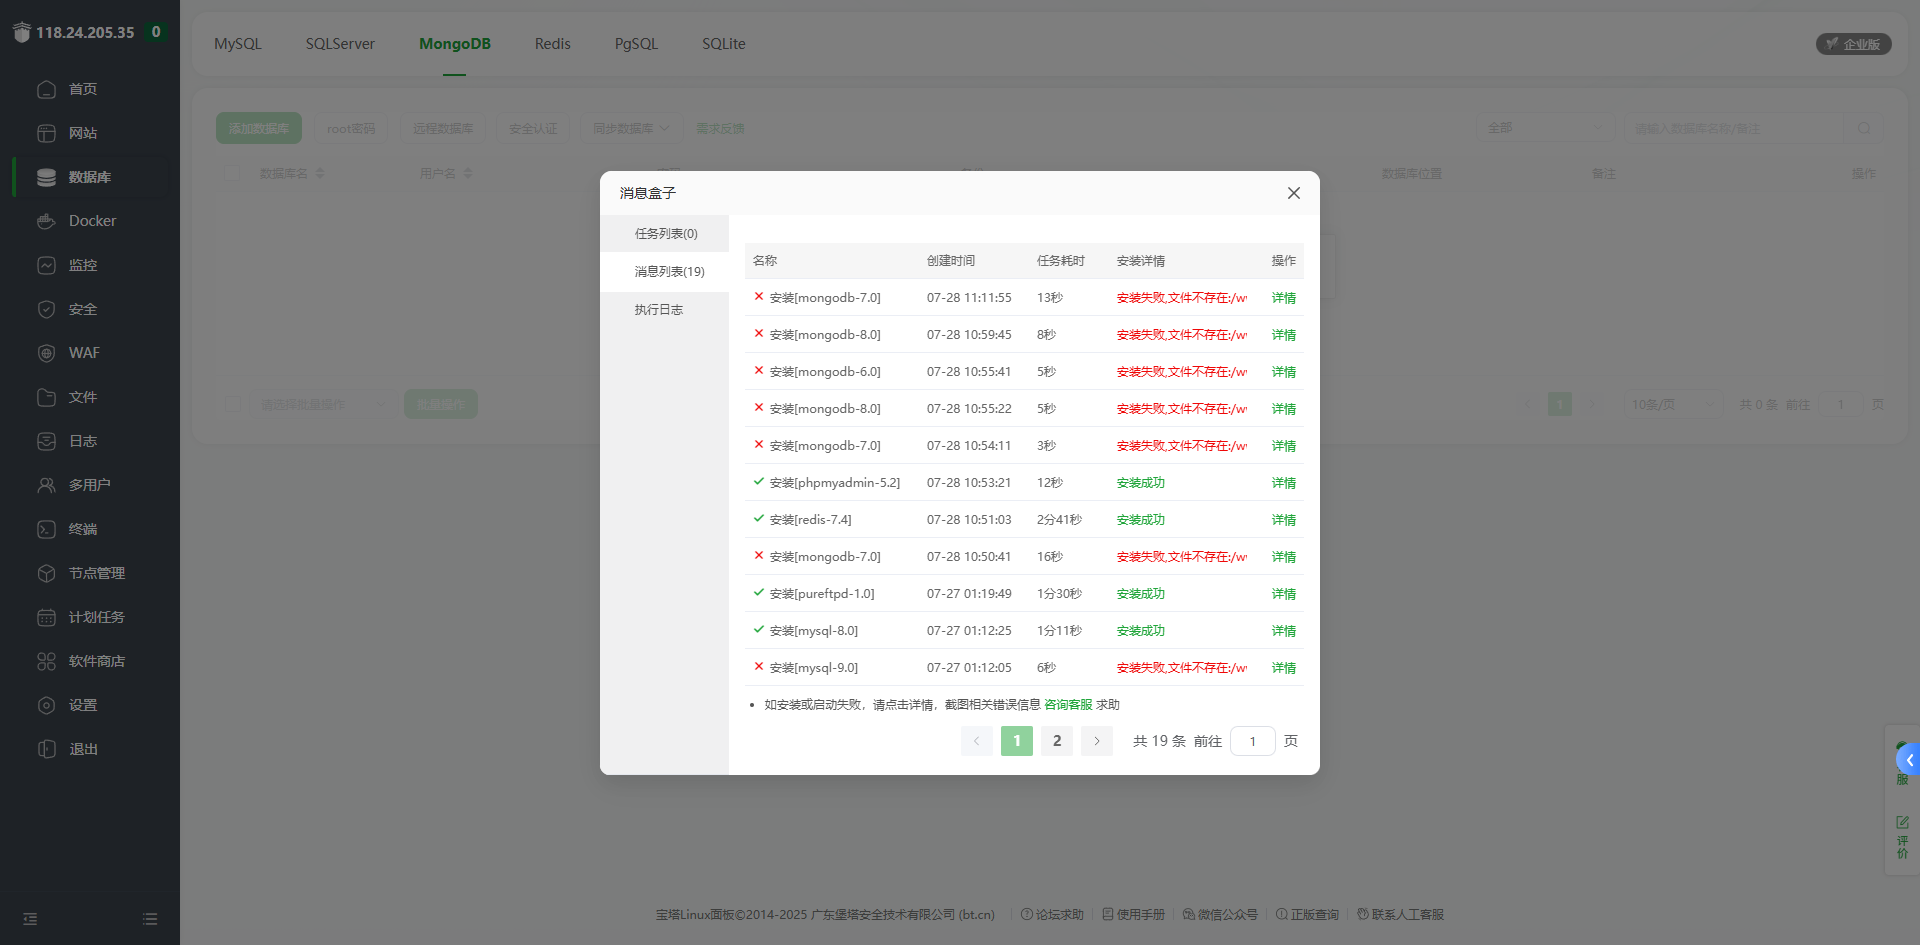Open the batch operation select dropdown
Image resolution: width=1920 pixels, height=945 pixels.
[320, 404]
